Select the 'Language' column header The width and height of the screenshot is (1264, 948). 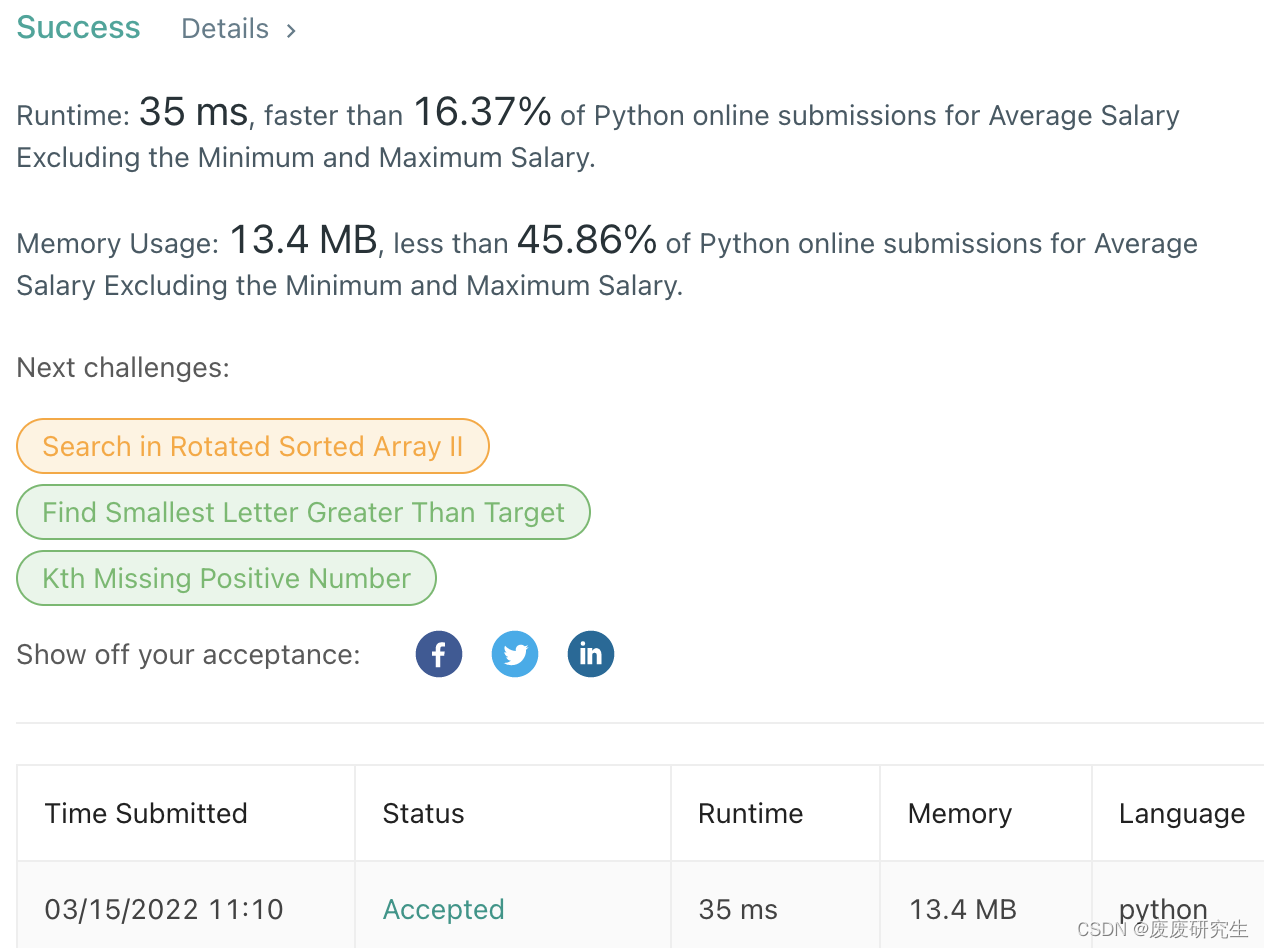point(1181,813)
